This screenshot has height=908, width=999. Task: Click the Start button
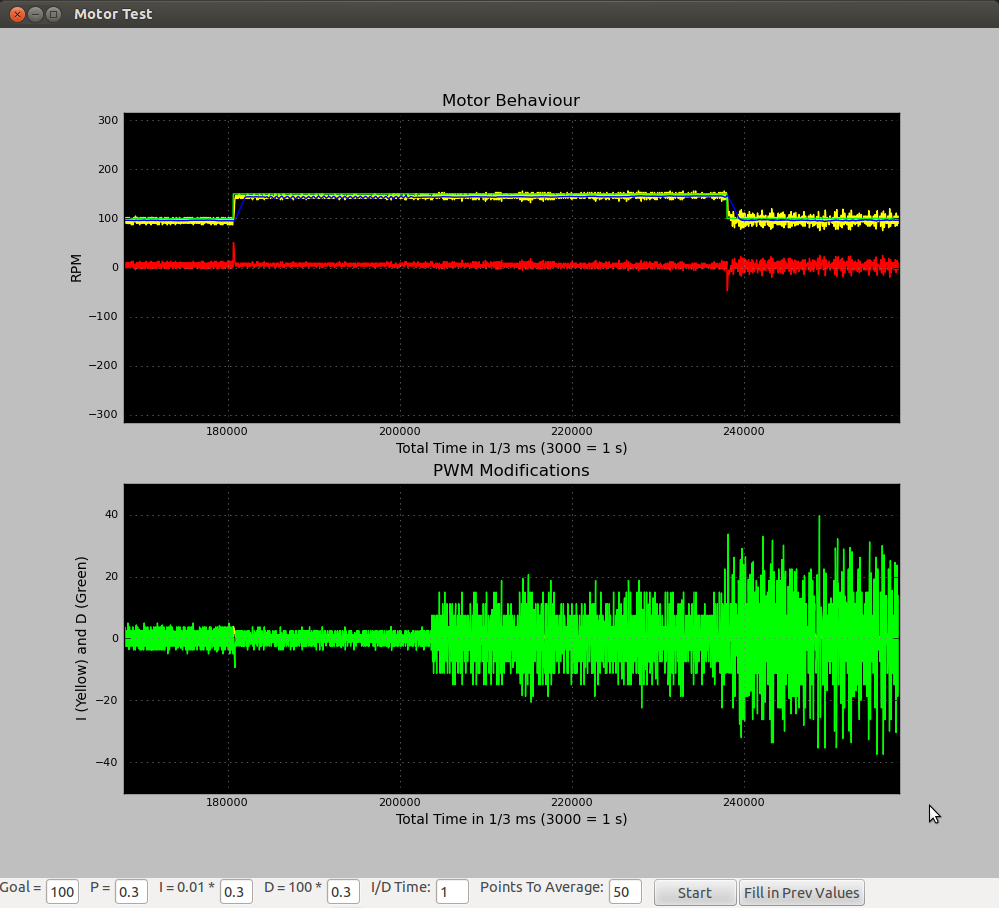coord(694,892)
